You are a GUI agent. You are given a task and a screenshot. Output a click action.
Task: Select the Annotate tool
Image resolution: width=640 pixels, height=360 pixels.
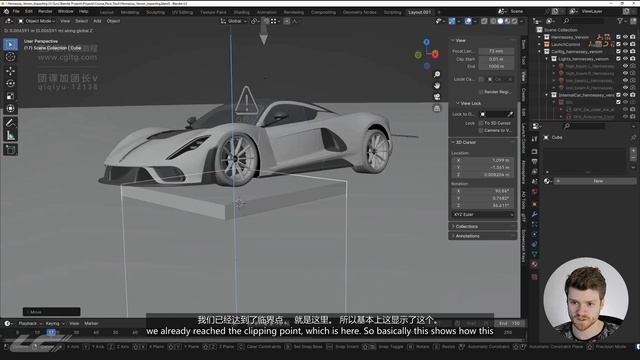click(x=11, y=122)
